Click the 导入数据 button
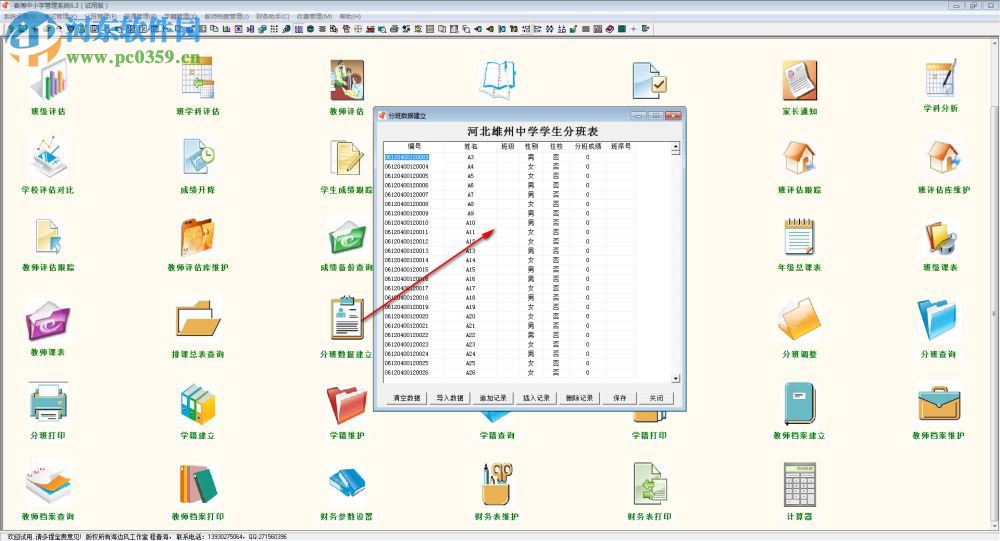1000x541 pixels. pyautogui.click(x=450, y=398)
